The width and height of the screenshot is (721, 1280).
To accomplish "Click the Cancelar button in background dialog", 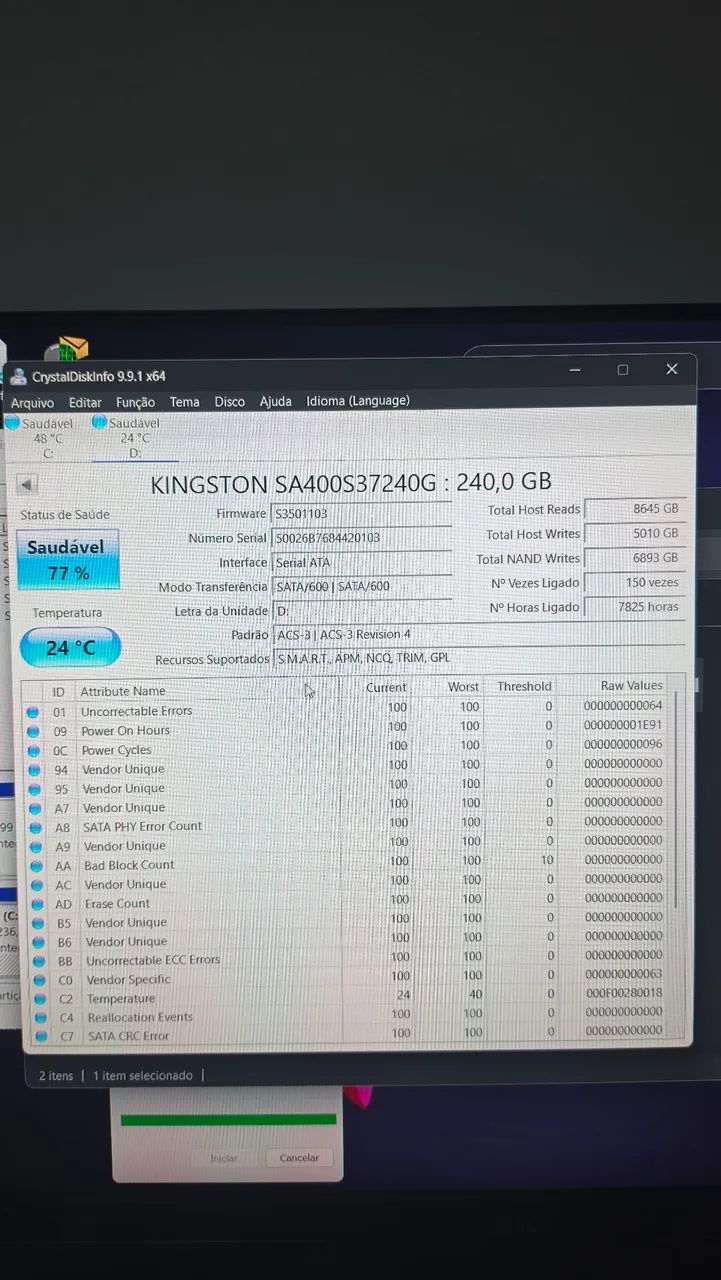I will point(299,1158).
